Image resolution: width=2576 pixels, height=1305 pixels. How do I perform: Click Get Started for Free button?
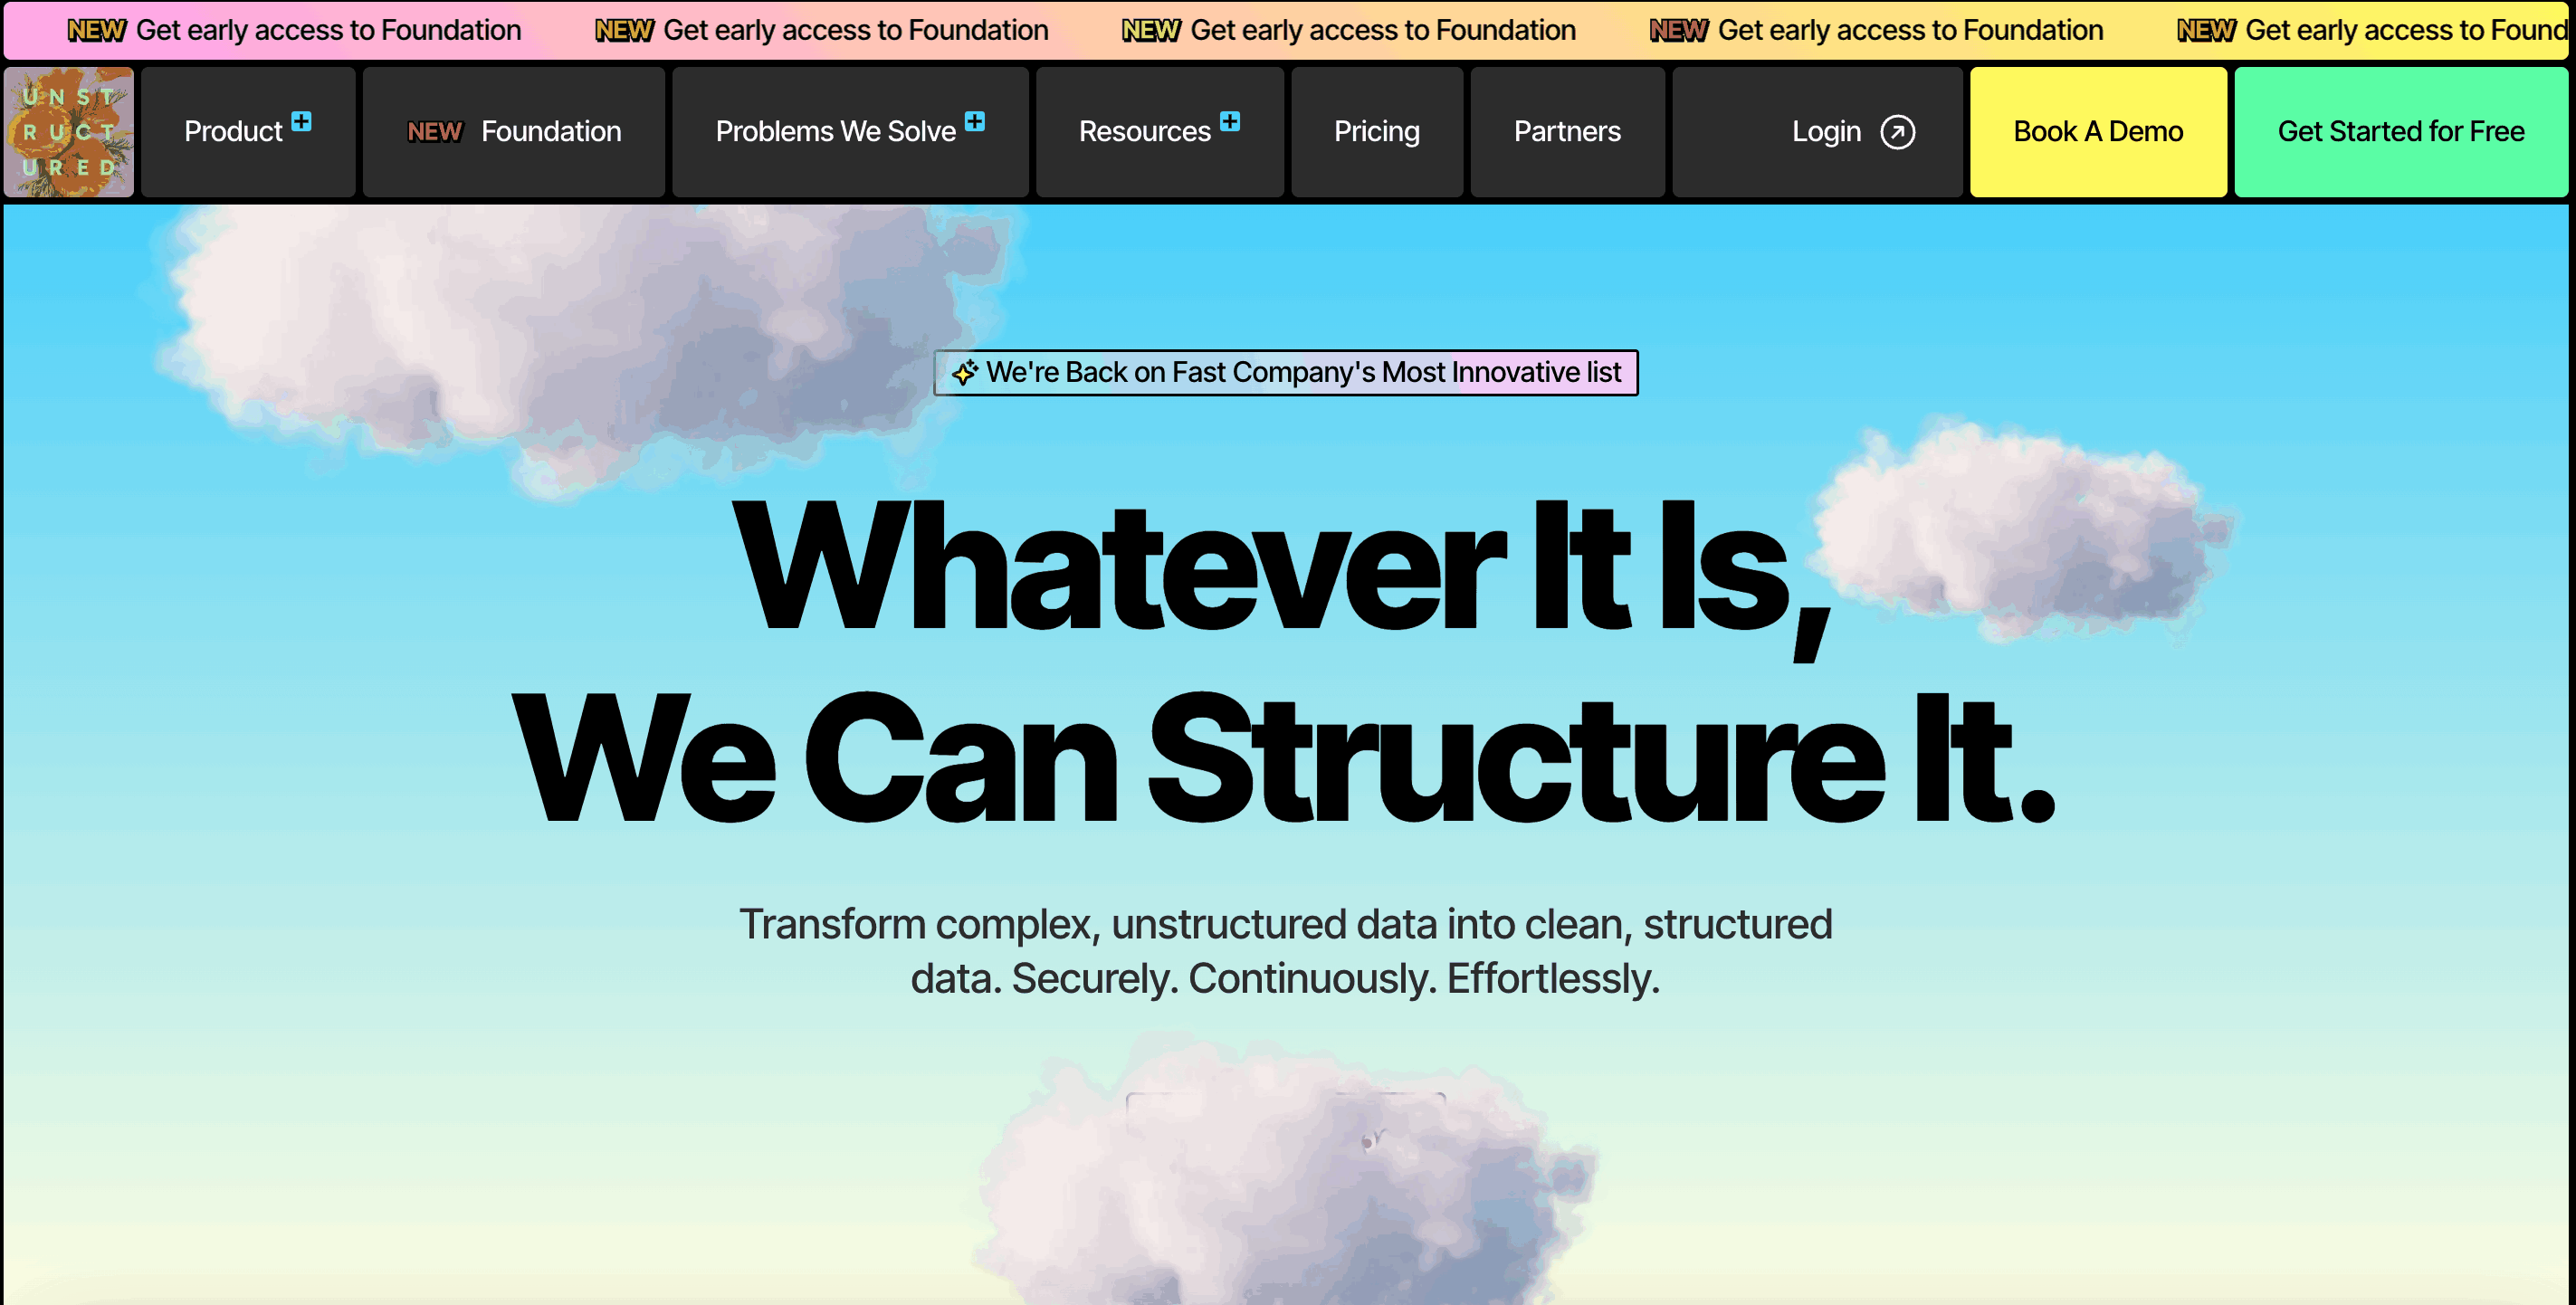[x=2401, y=132]
